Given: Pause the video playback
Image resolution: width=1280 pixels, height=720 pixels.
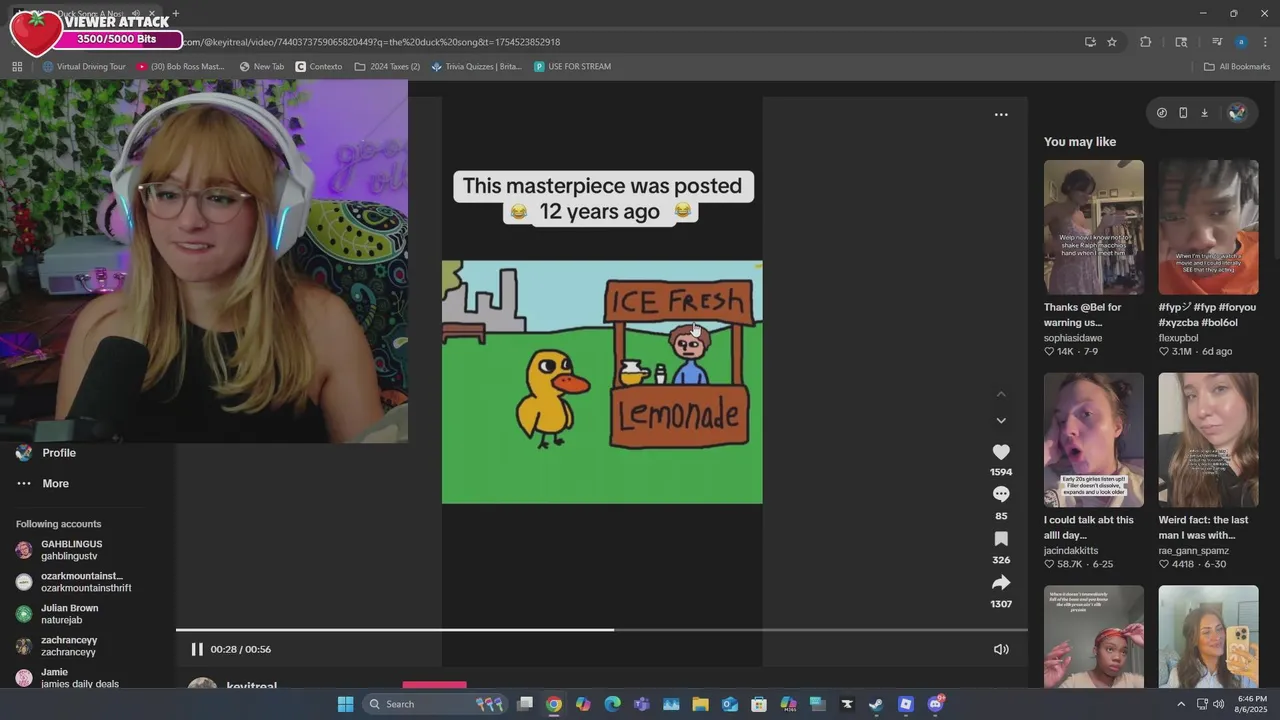Looking at the screenshot, I should click(x=197, y=649).
